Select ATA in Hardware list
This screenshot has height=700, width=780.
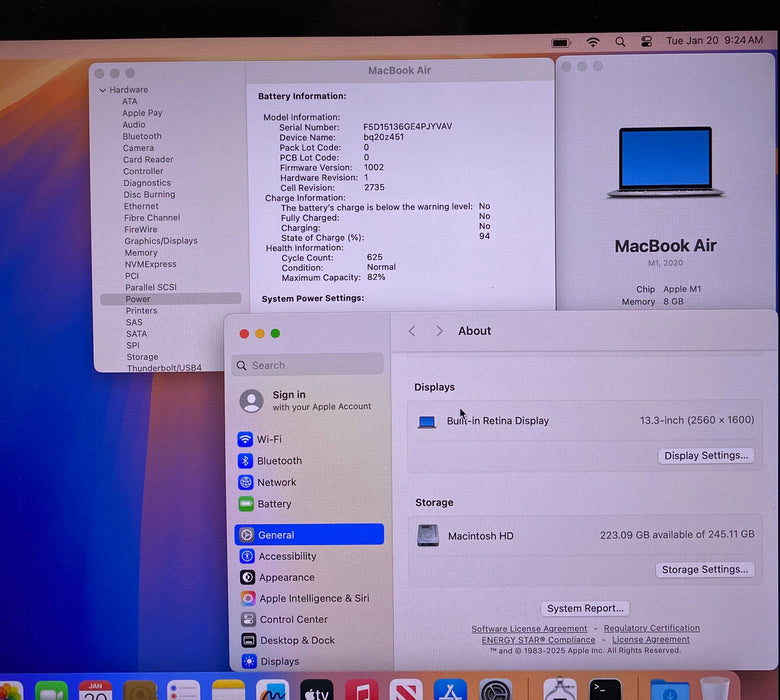pyautogui.click(x=129, y=101)
